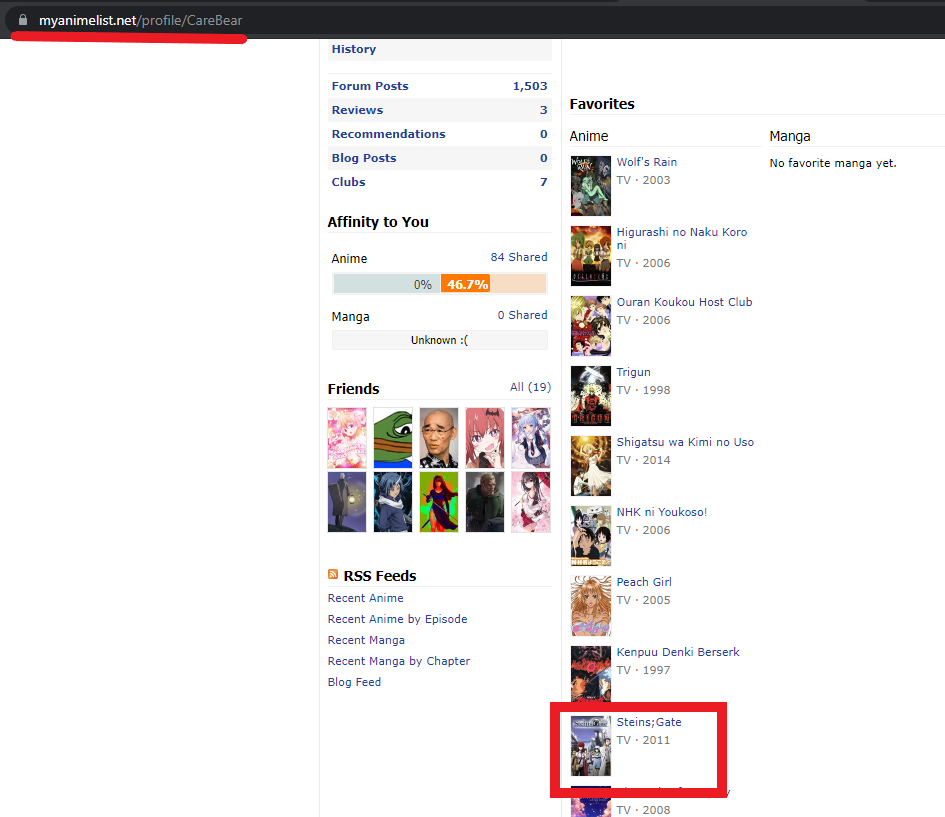Click the Trigun poster thumbnail
945x817 pixels.
(x=590, y=396)
